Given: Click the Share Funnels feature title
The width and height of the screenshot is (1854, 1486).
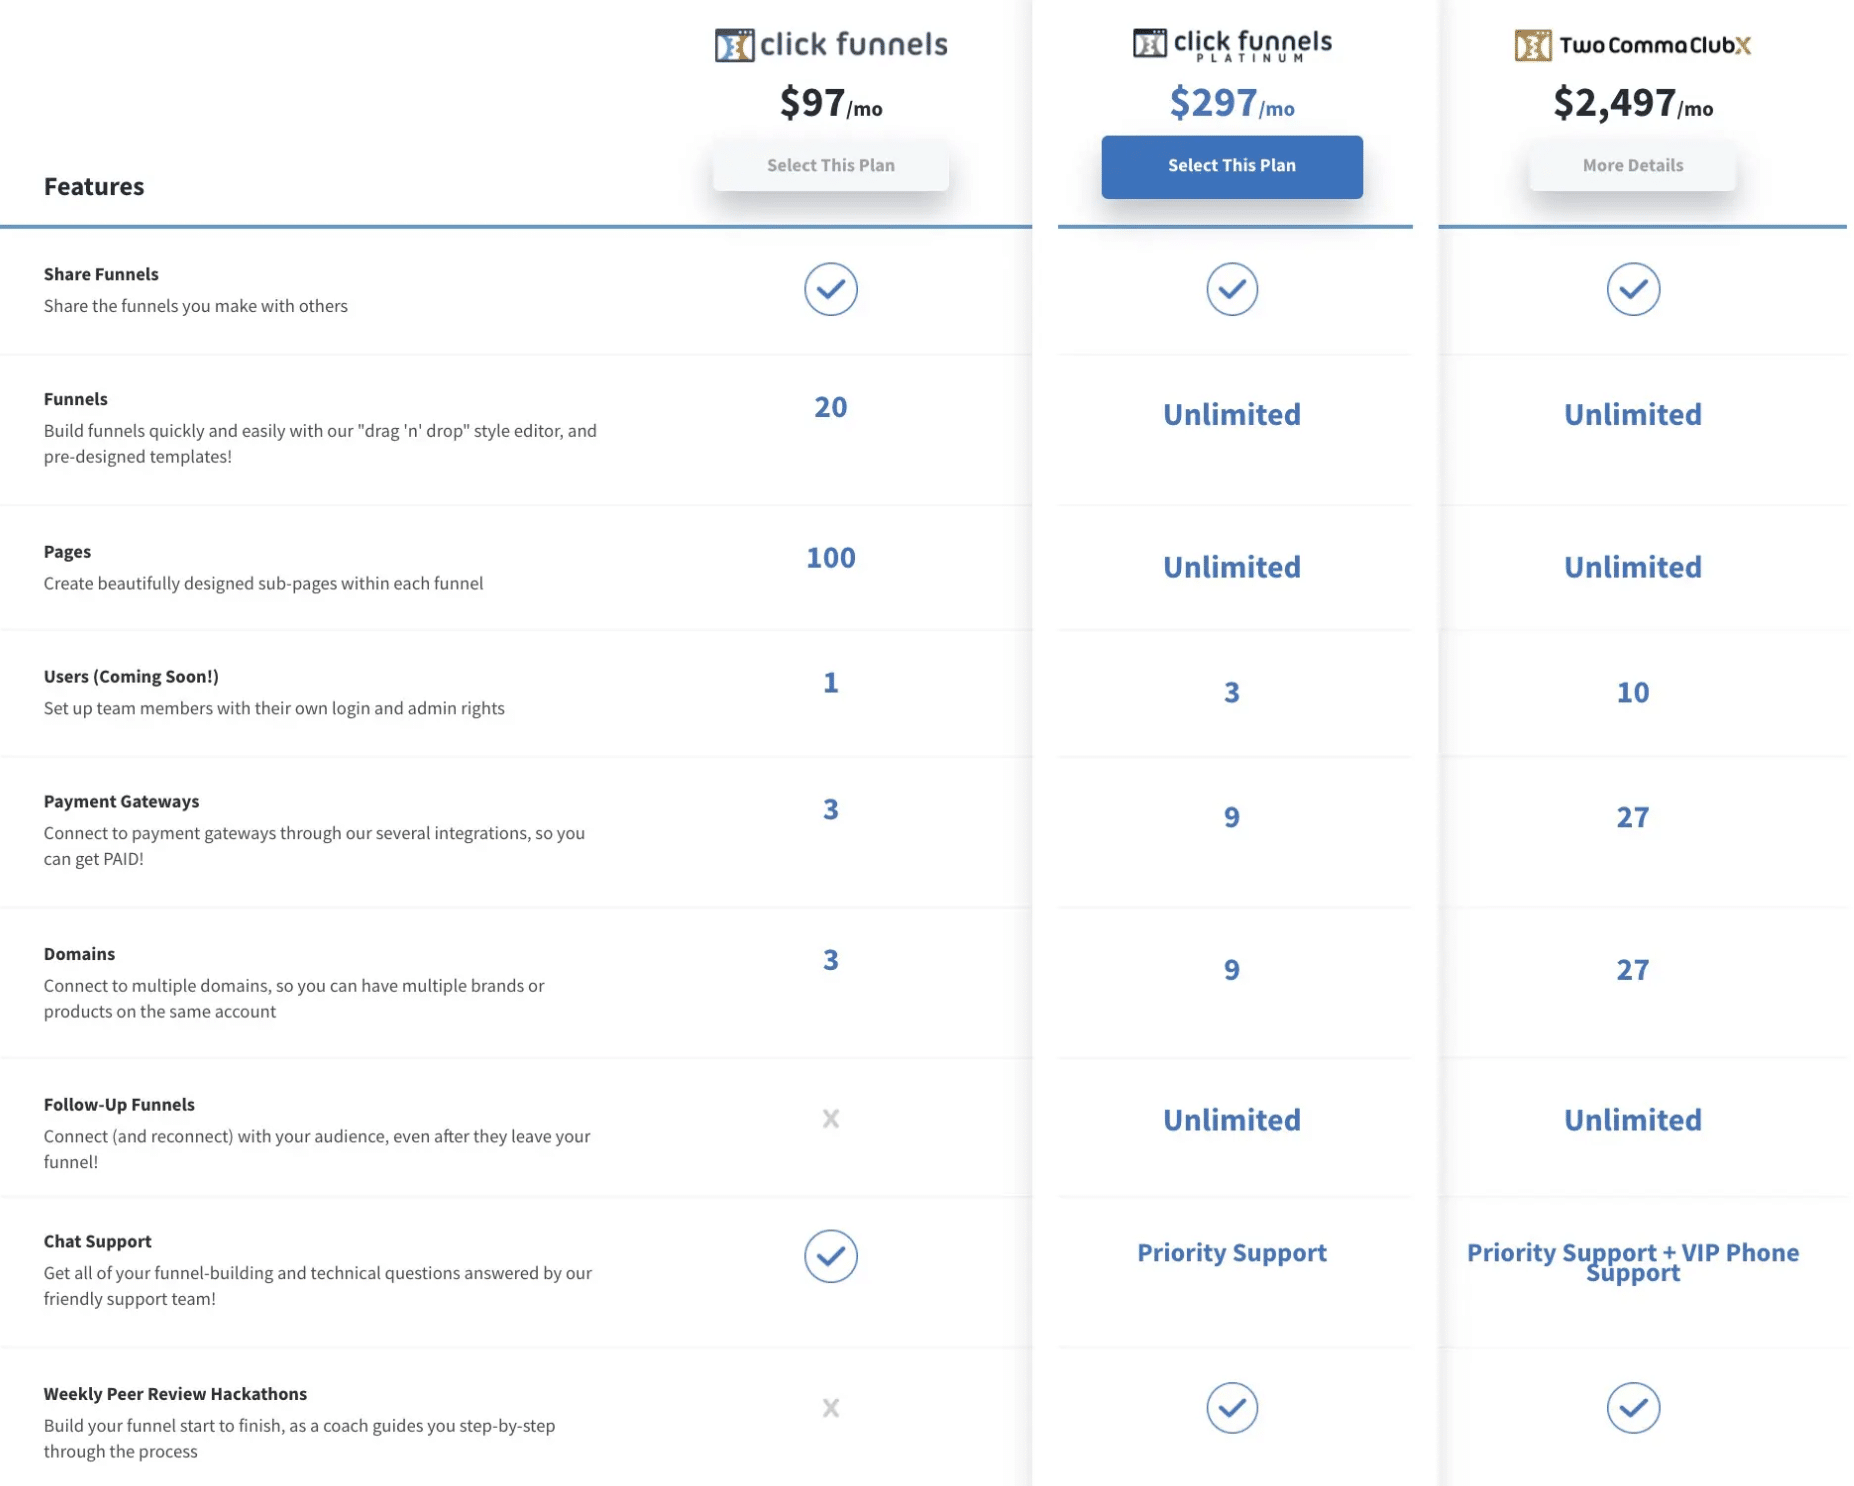Looking at the screenshot, I should (x=101, y=274).
